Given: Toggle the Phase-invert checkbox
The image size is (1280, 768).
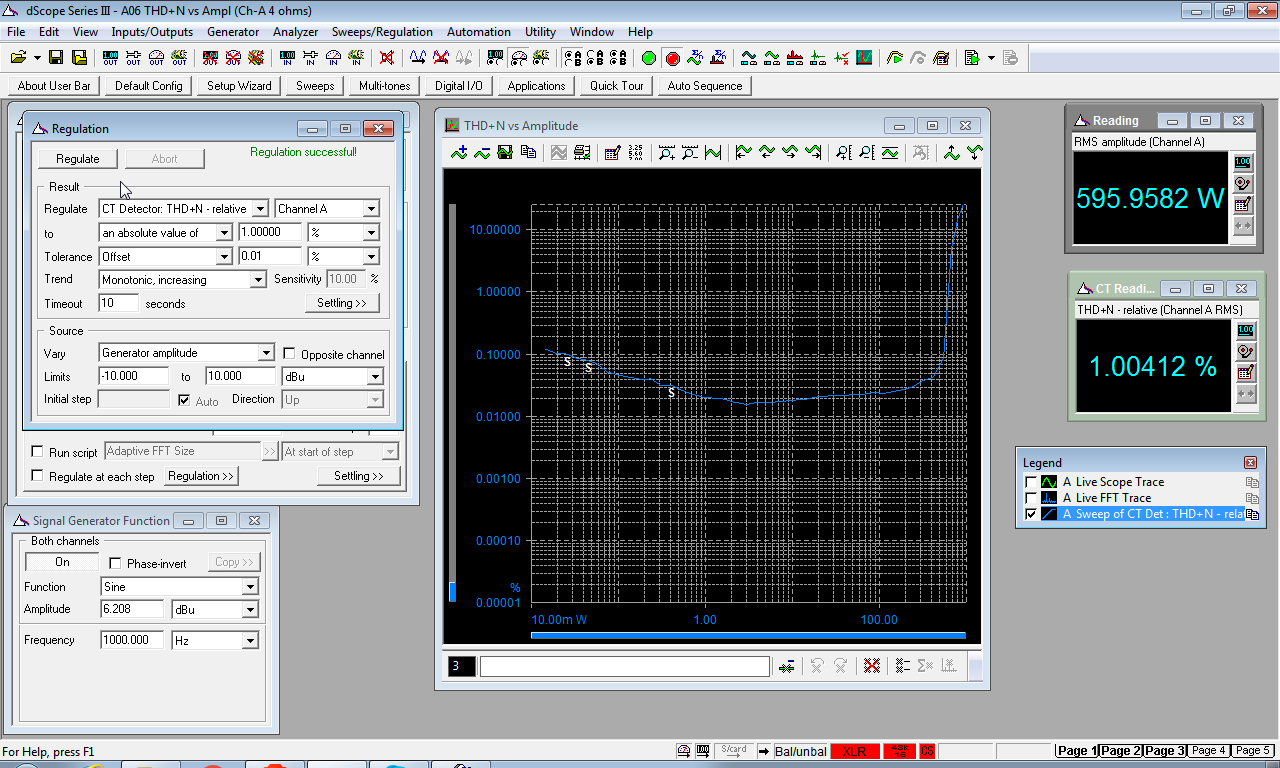Looking at the screenshot, I should (115, 563).
